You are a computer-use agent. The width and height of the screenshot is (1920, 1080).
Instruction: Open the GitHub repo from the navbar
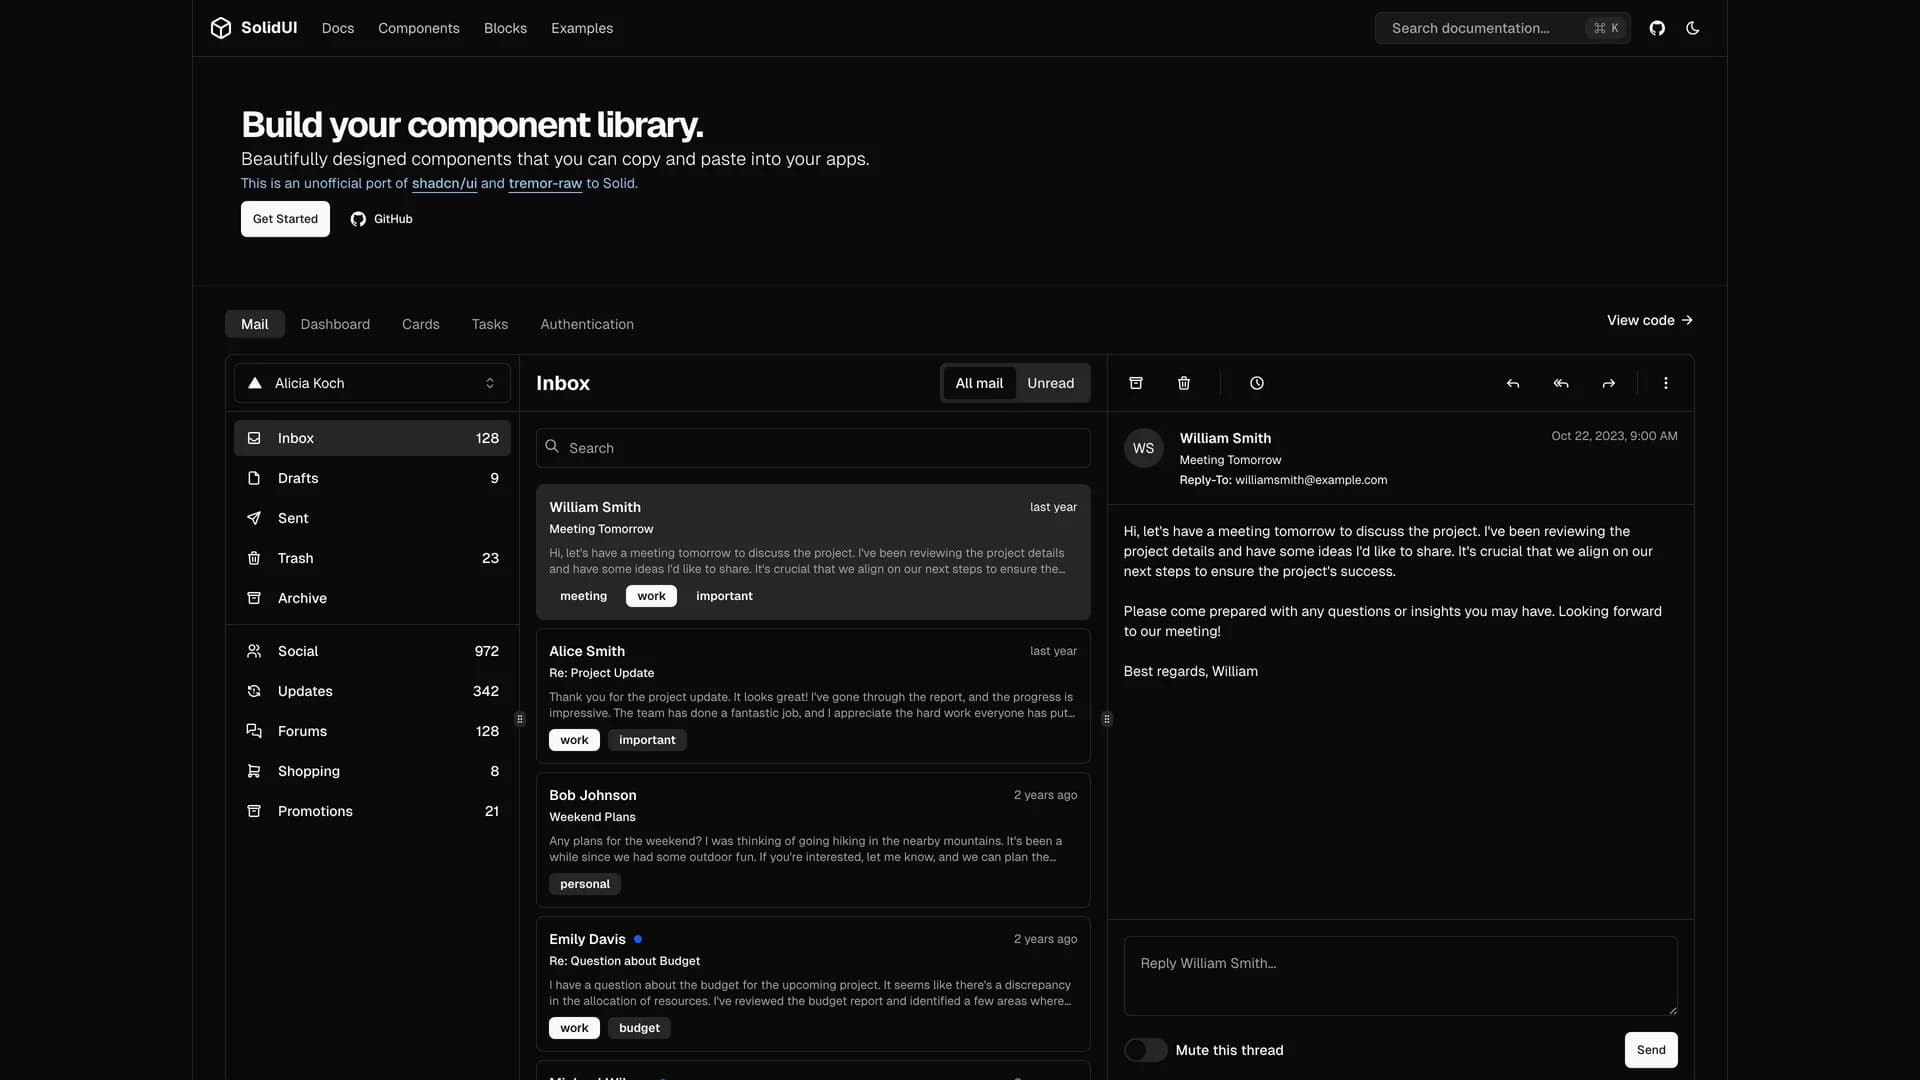pos(1657,28)
